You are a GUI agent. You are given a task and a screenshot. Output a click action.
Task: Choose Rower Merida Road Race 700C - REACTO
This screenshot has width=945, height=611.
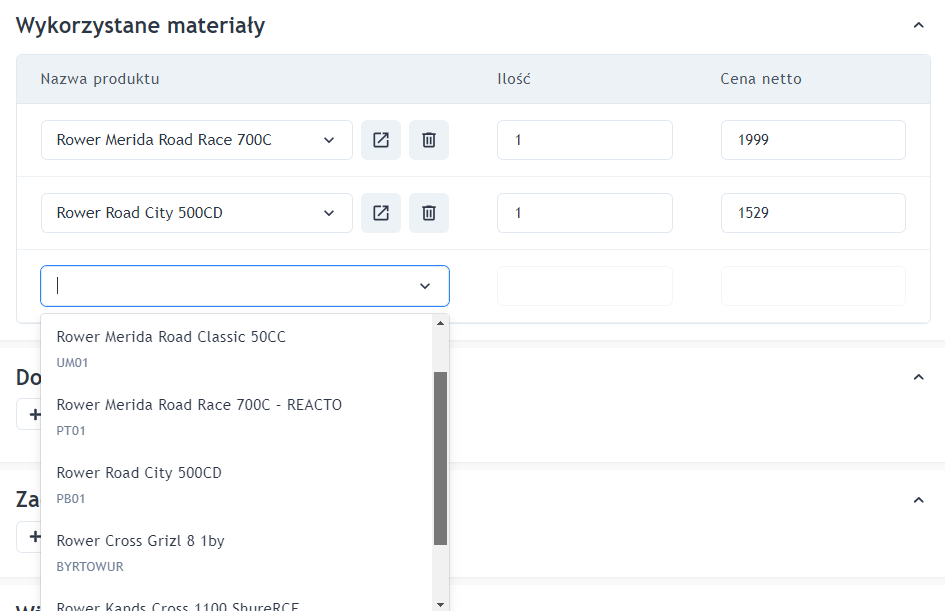click(237, 416)
